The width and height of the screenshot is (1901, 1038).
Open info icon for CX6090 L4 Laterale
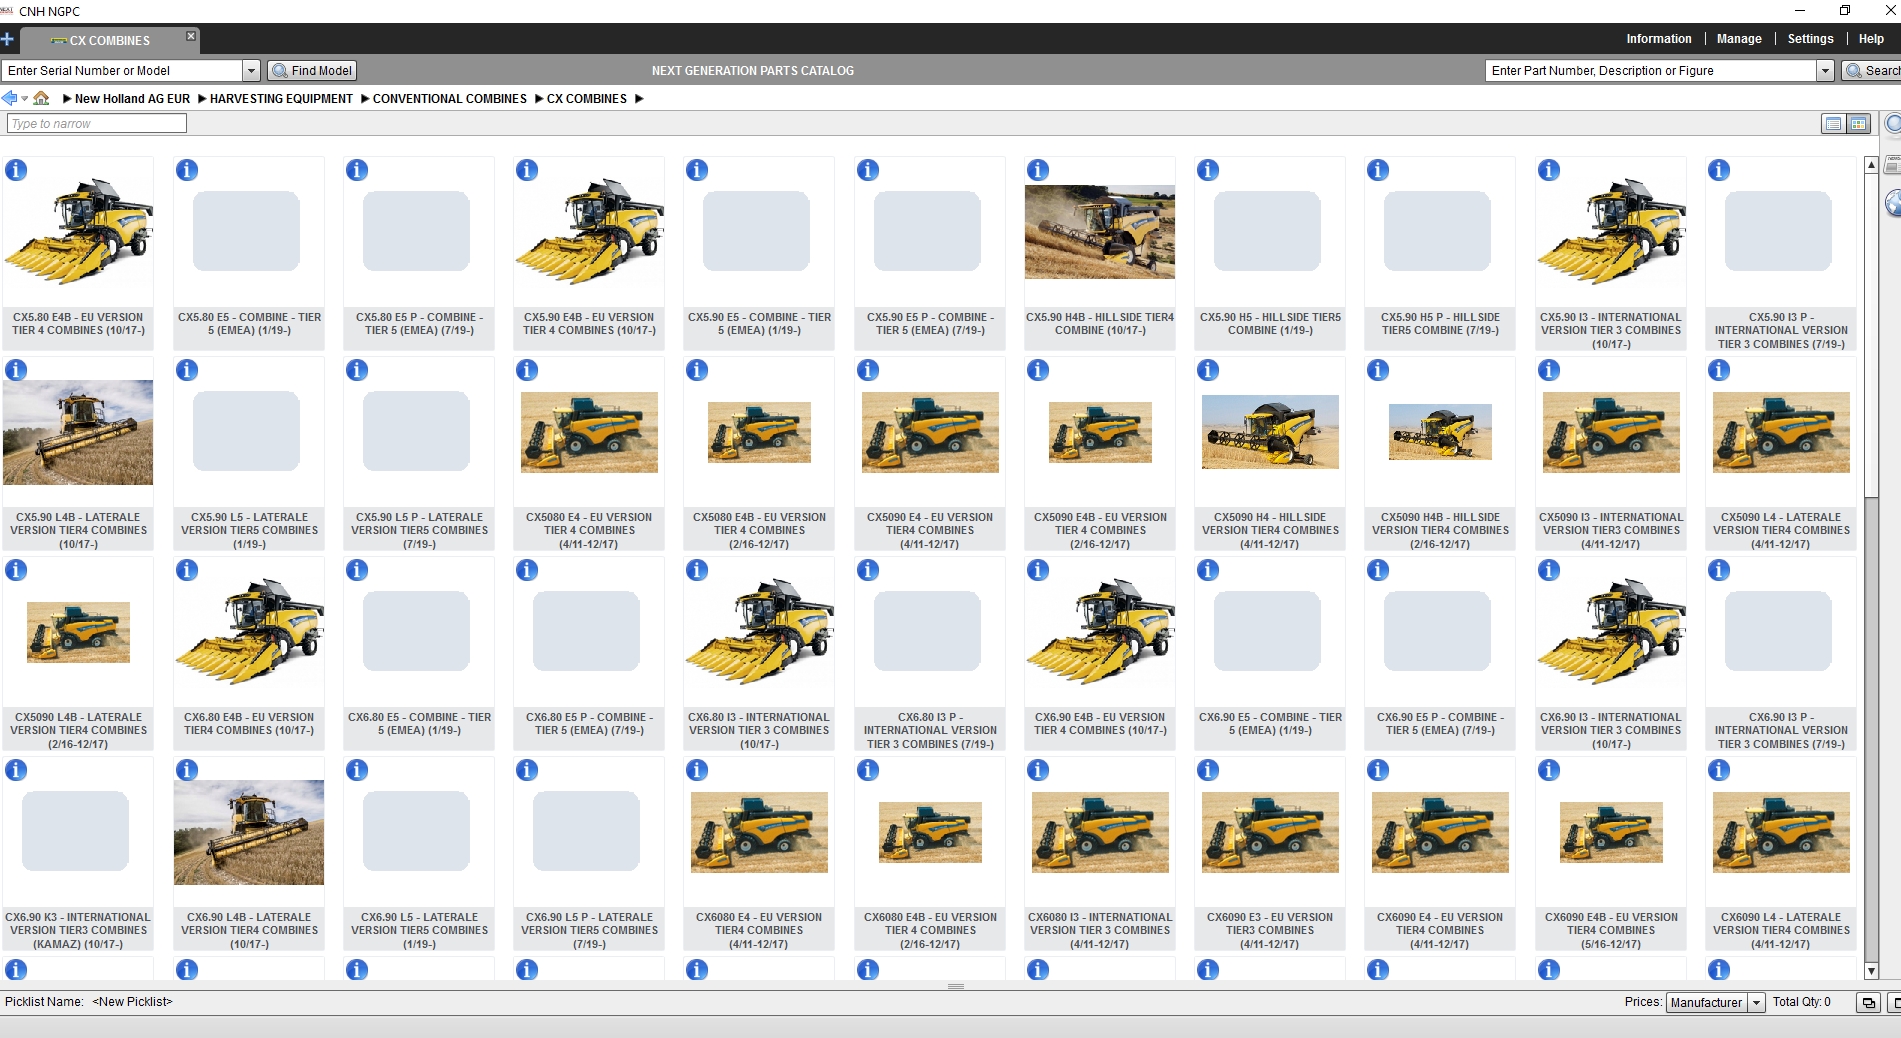pos(1719,770)
